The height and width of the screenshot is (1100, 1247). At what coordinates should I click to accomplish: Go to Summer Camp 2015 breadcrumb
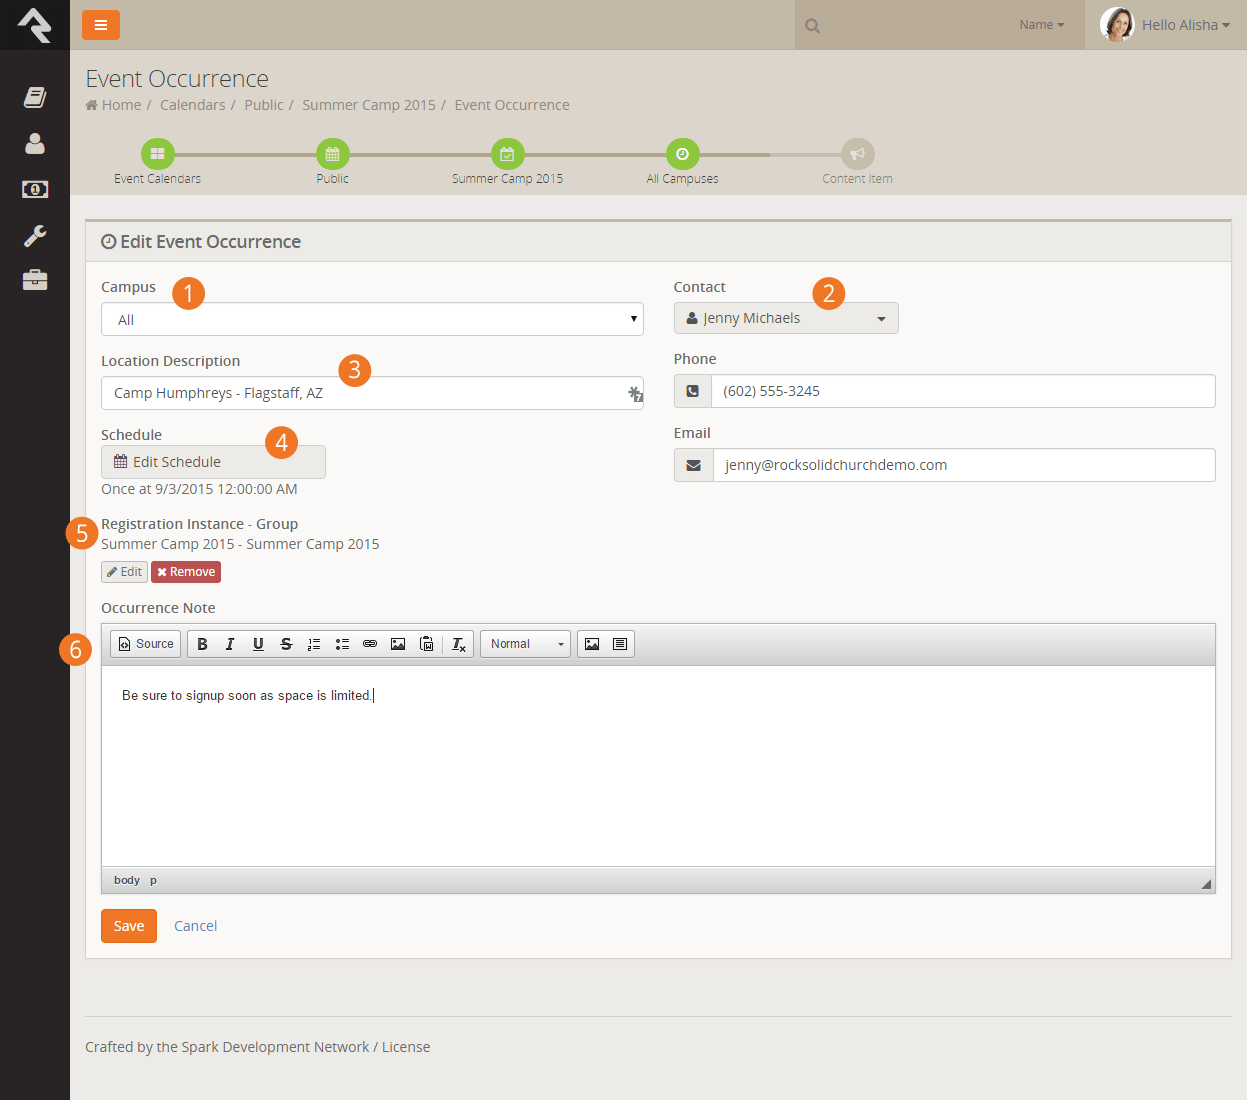(x=369, y=105)
